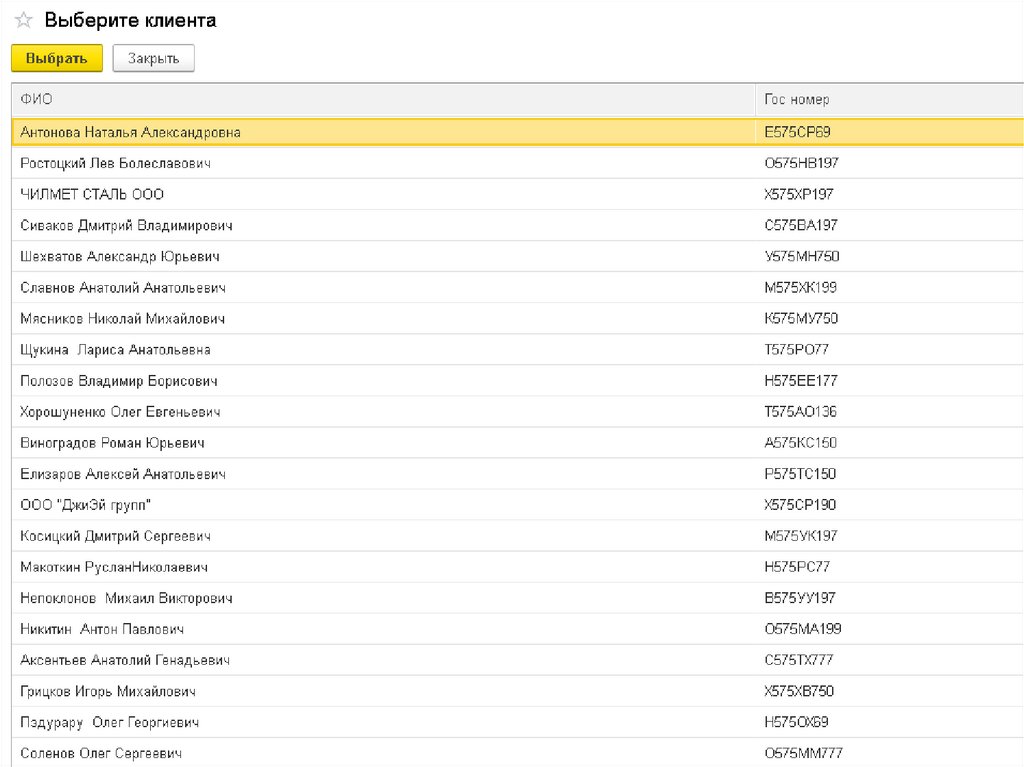Screen dimensions: 1024x767
Task: Select Грицков Игорь Михайлович row
Action: click(x=107, y=691)
